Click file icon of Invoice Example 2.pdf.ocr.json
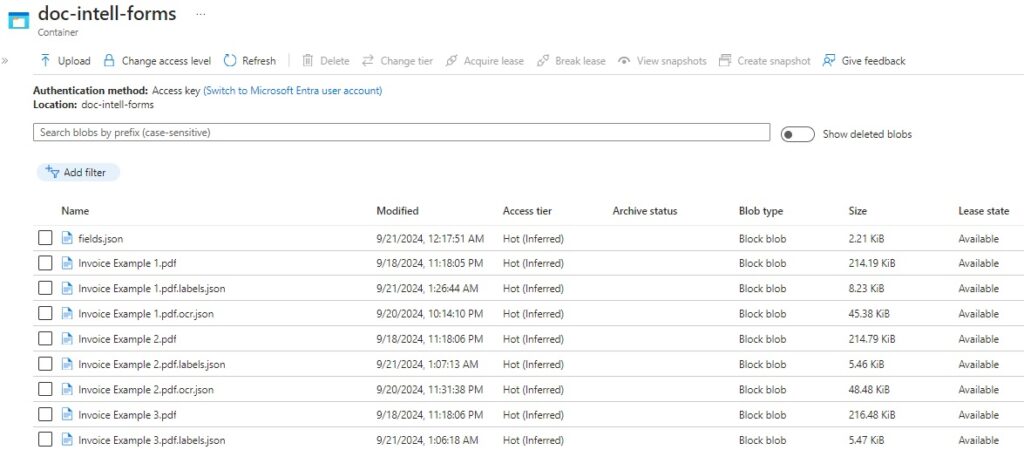1024x450 pixels. tap(67, 389)
